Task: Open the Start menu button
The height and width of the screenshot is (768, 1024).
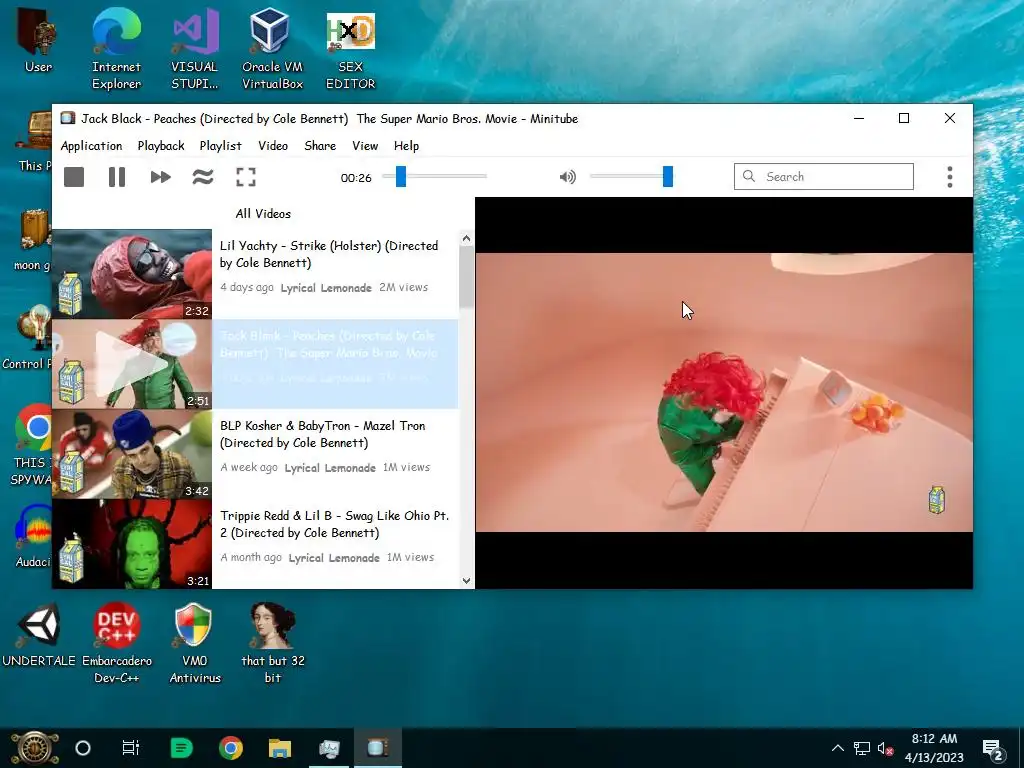Action: tap(34, 748)
